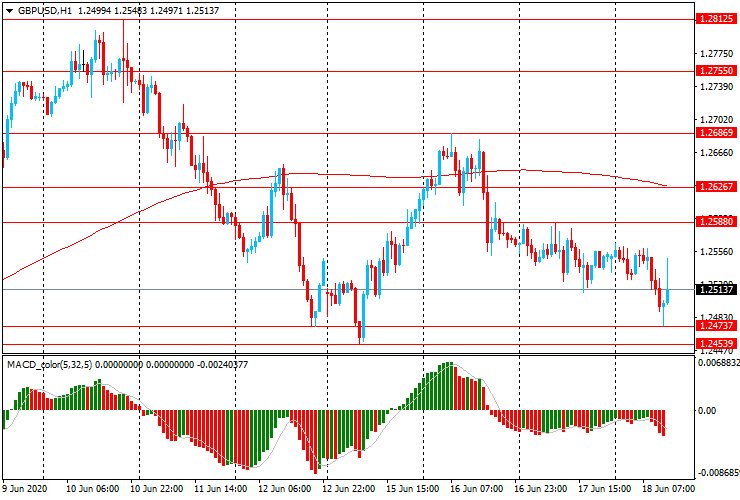This screenshot has height=500, width=740.
Task: Select the 1.25880 level price label
Action: point(716,221)
